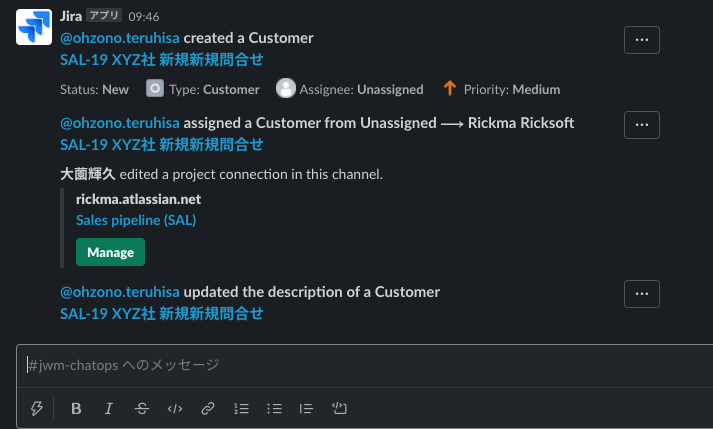The image size is (713, 429).
Task: Open the first SAL-19 XYZ社 issue link
Action: (161, 60)
